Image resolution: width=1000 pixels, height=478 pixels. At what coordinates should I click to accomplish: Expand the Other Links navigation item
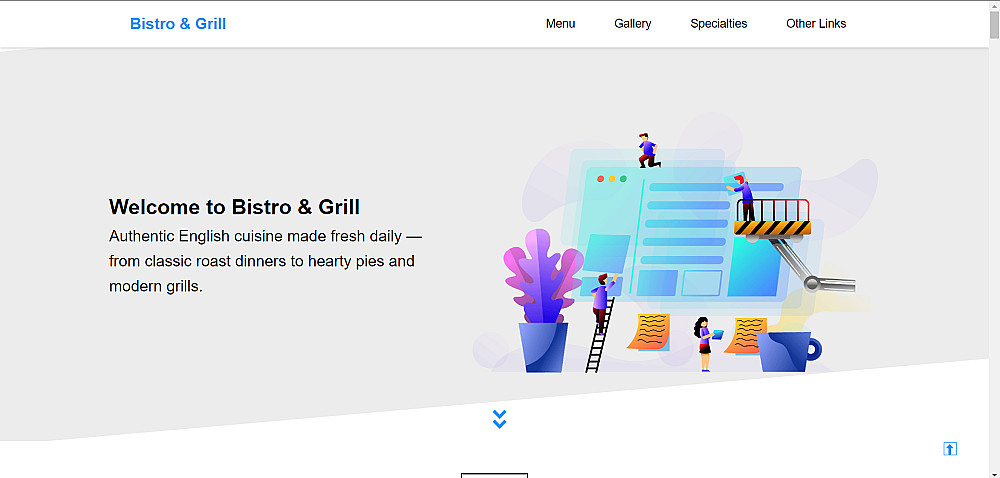(816, 24)
